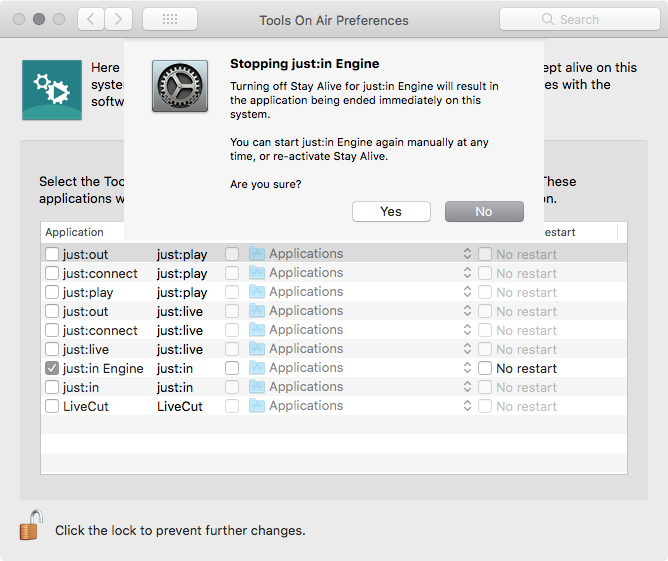Toggle No restart in the just:live application row

[x=485, y=349]
